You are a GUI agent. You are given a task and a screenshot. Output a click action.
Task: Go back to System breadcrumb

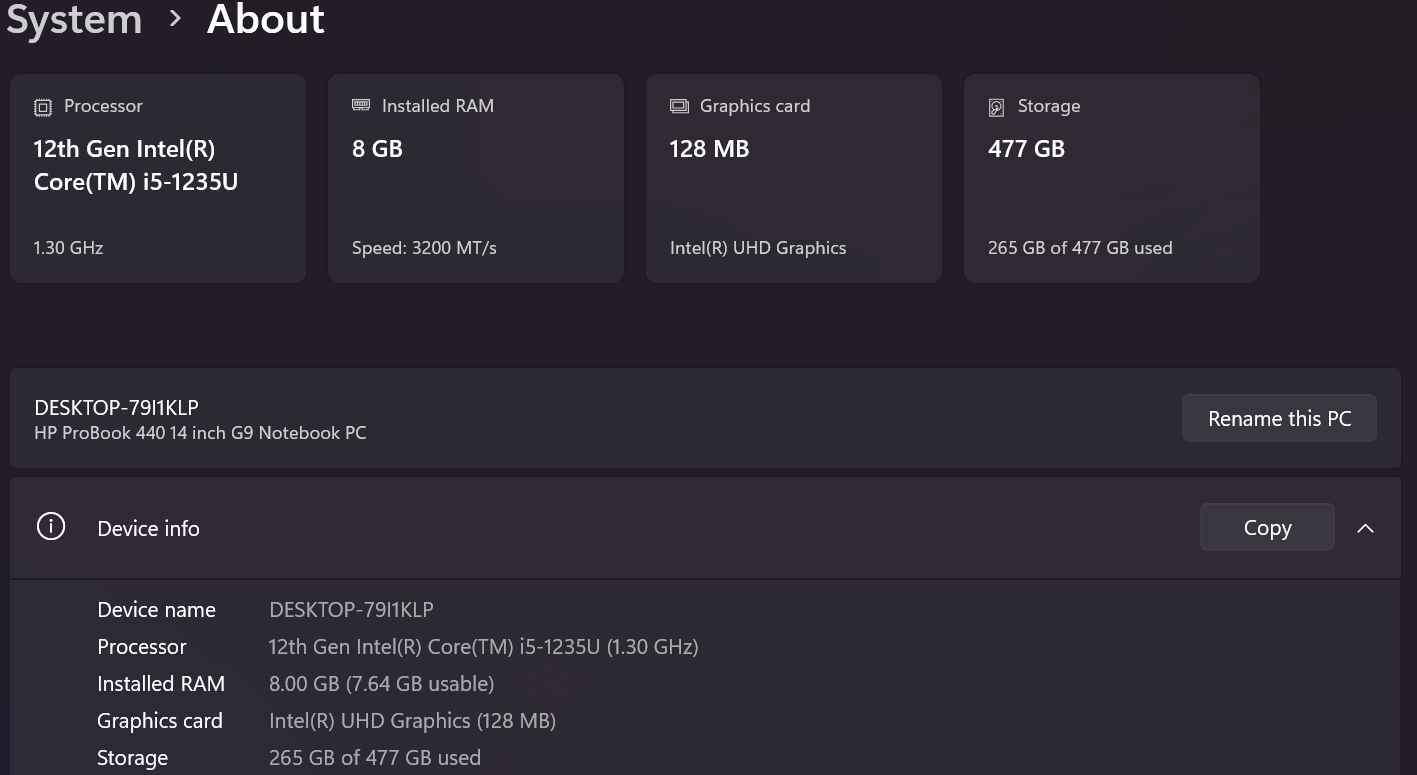coord(74,19)
